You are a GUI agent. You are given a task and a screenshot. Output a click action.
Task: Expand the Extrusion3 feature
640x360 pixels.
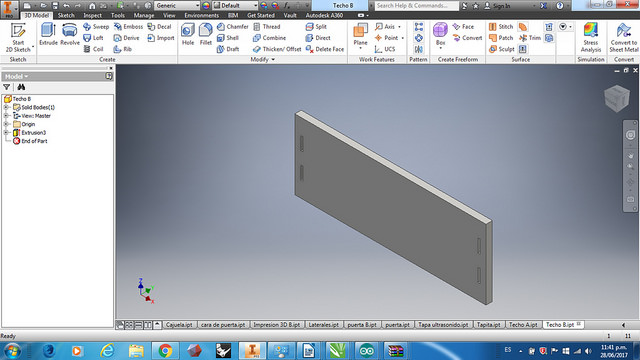pos(6,133)
